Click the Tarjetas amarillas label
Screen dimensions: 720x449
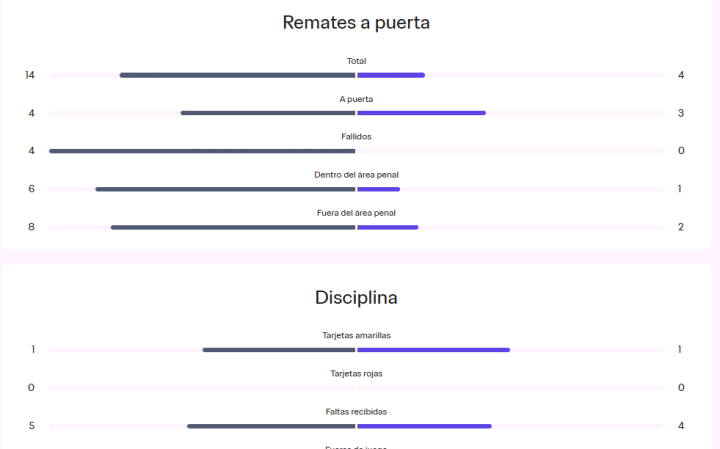pos(356,336)
